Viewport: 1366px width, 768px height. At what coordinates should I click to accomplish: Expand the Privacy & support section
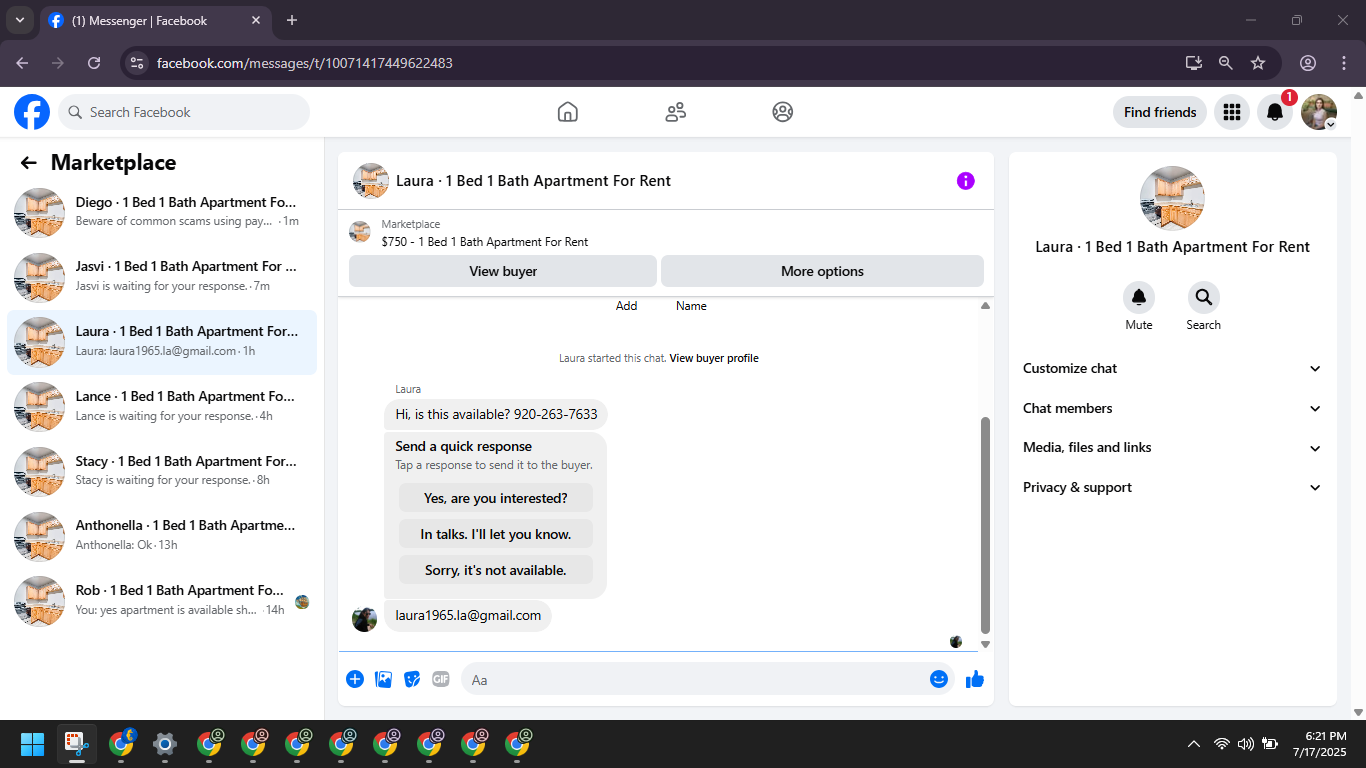[1172, 487]
